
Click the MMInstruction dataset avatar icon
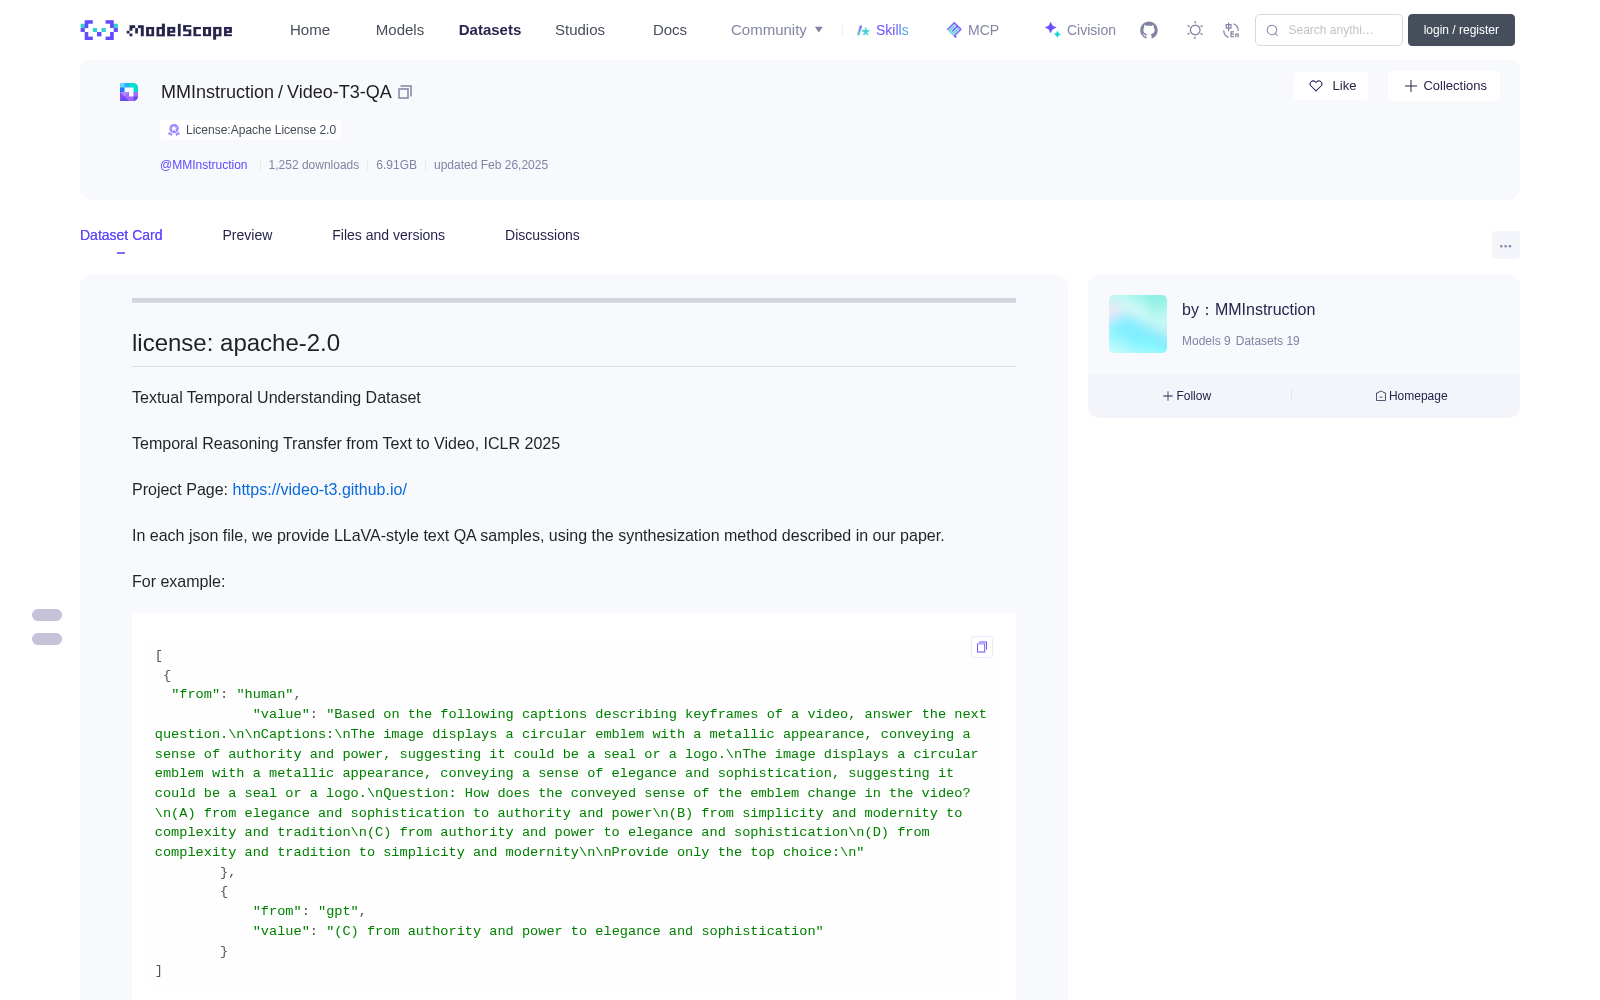[x=129, y=92]
